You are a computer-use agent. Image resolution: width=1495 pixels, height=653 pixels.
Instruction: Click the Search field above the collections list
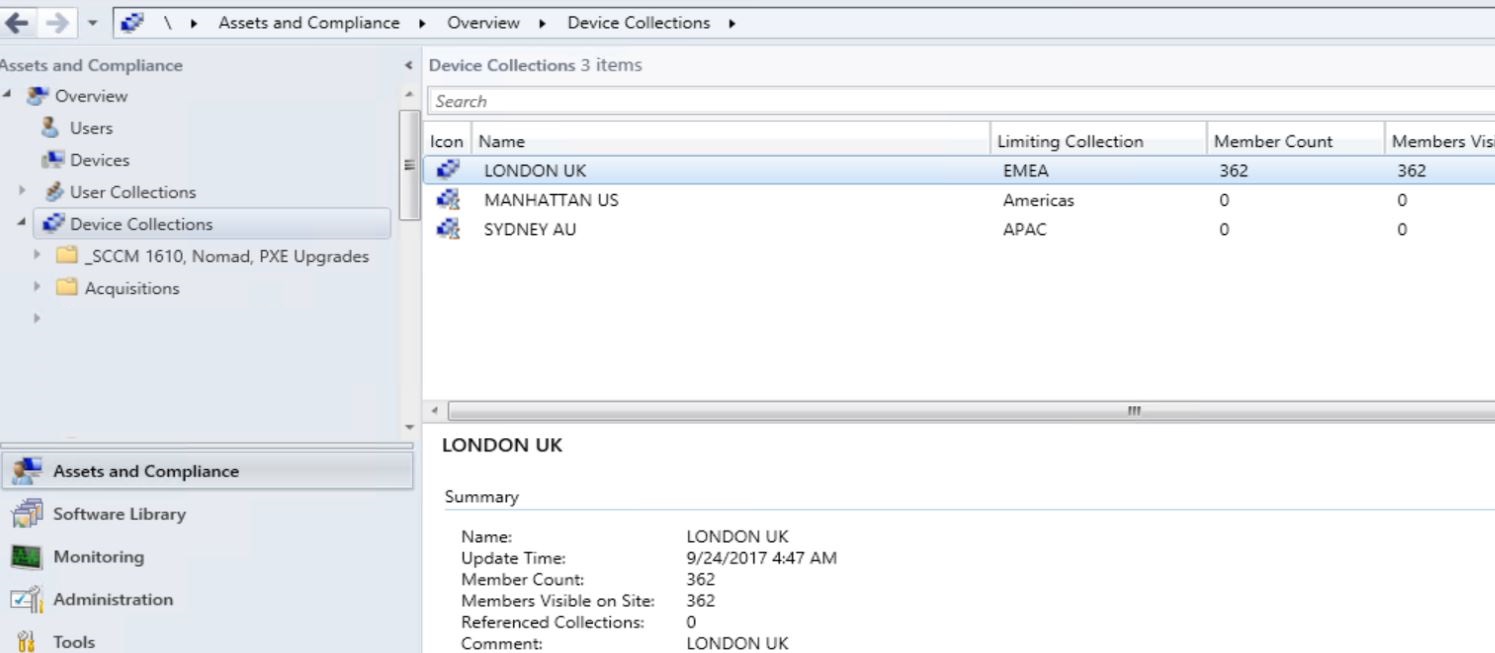700,101
